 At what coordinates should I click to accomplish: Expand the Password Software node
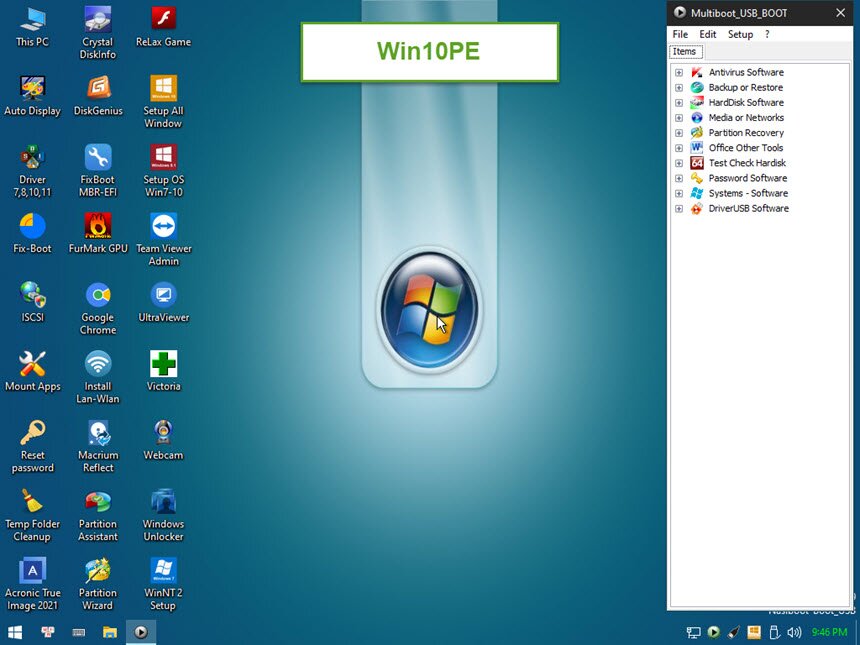click(x=679, y=178)
